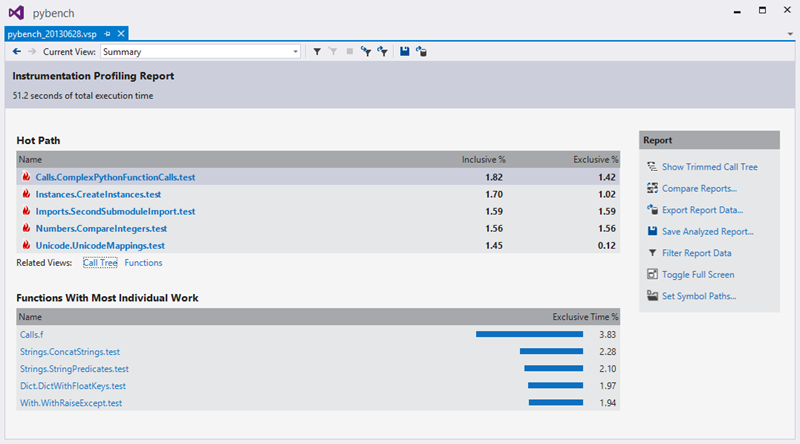Image resolution: width=800 pixels, height=444 pixels.
Task: Click the Set Symbol Paths link
Action: point(699,296)
